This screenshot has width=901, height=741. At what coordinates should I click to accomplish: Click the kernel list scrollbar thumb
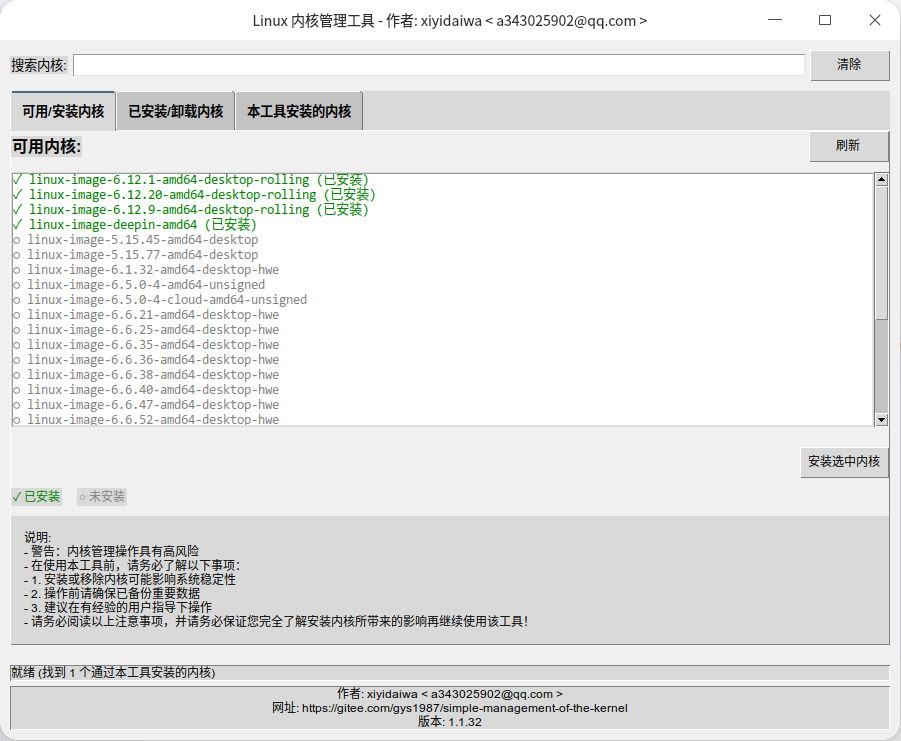881,253
